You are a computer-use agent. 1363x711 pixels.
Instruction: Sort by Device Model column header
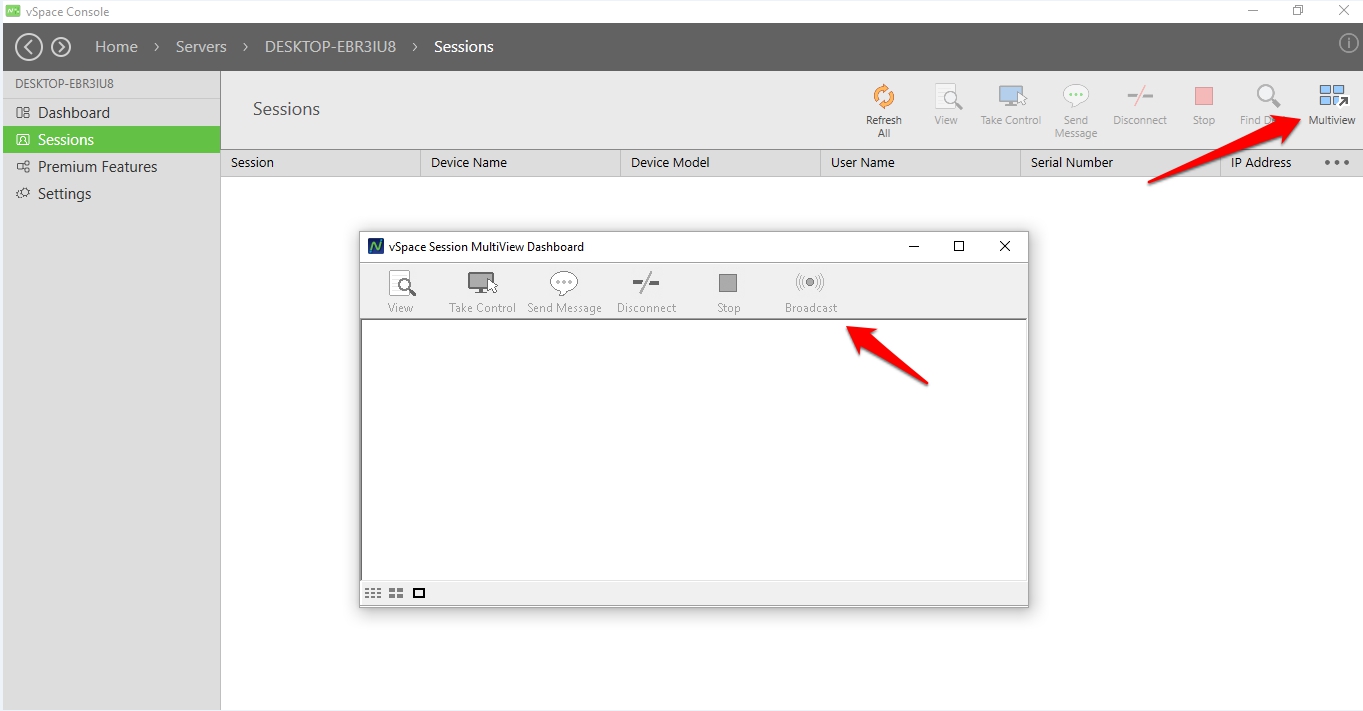coord(720,163)
